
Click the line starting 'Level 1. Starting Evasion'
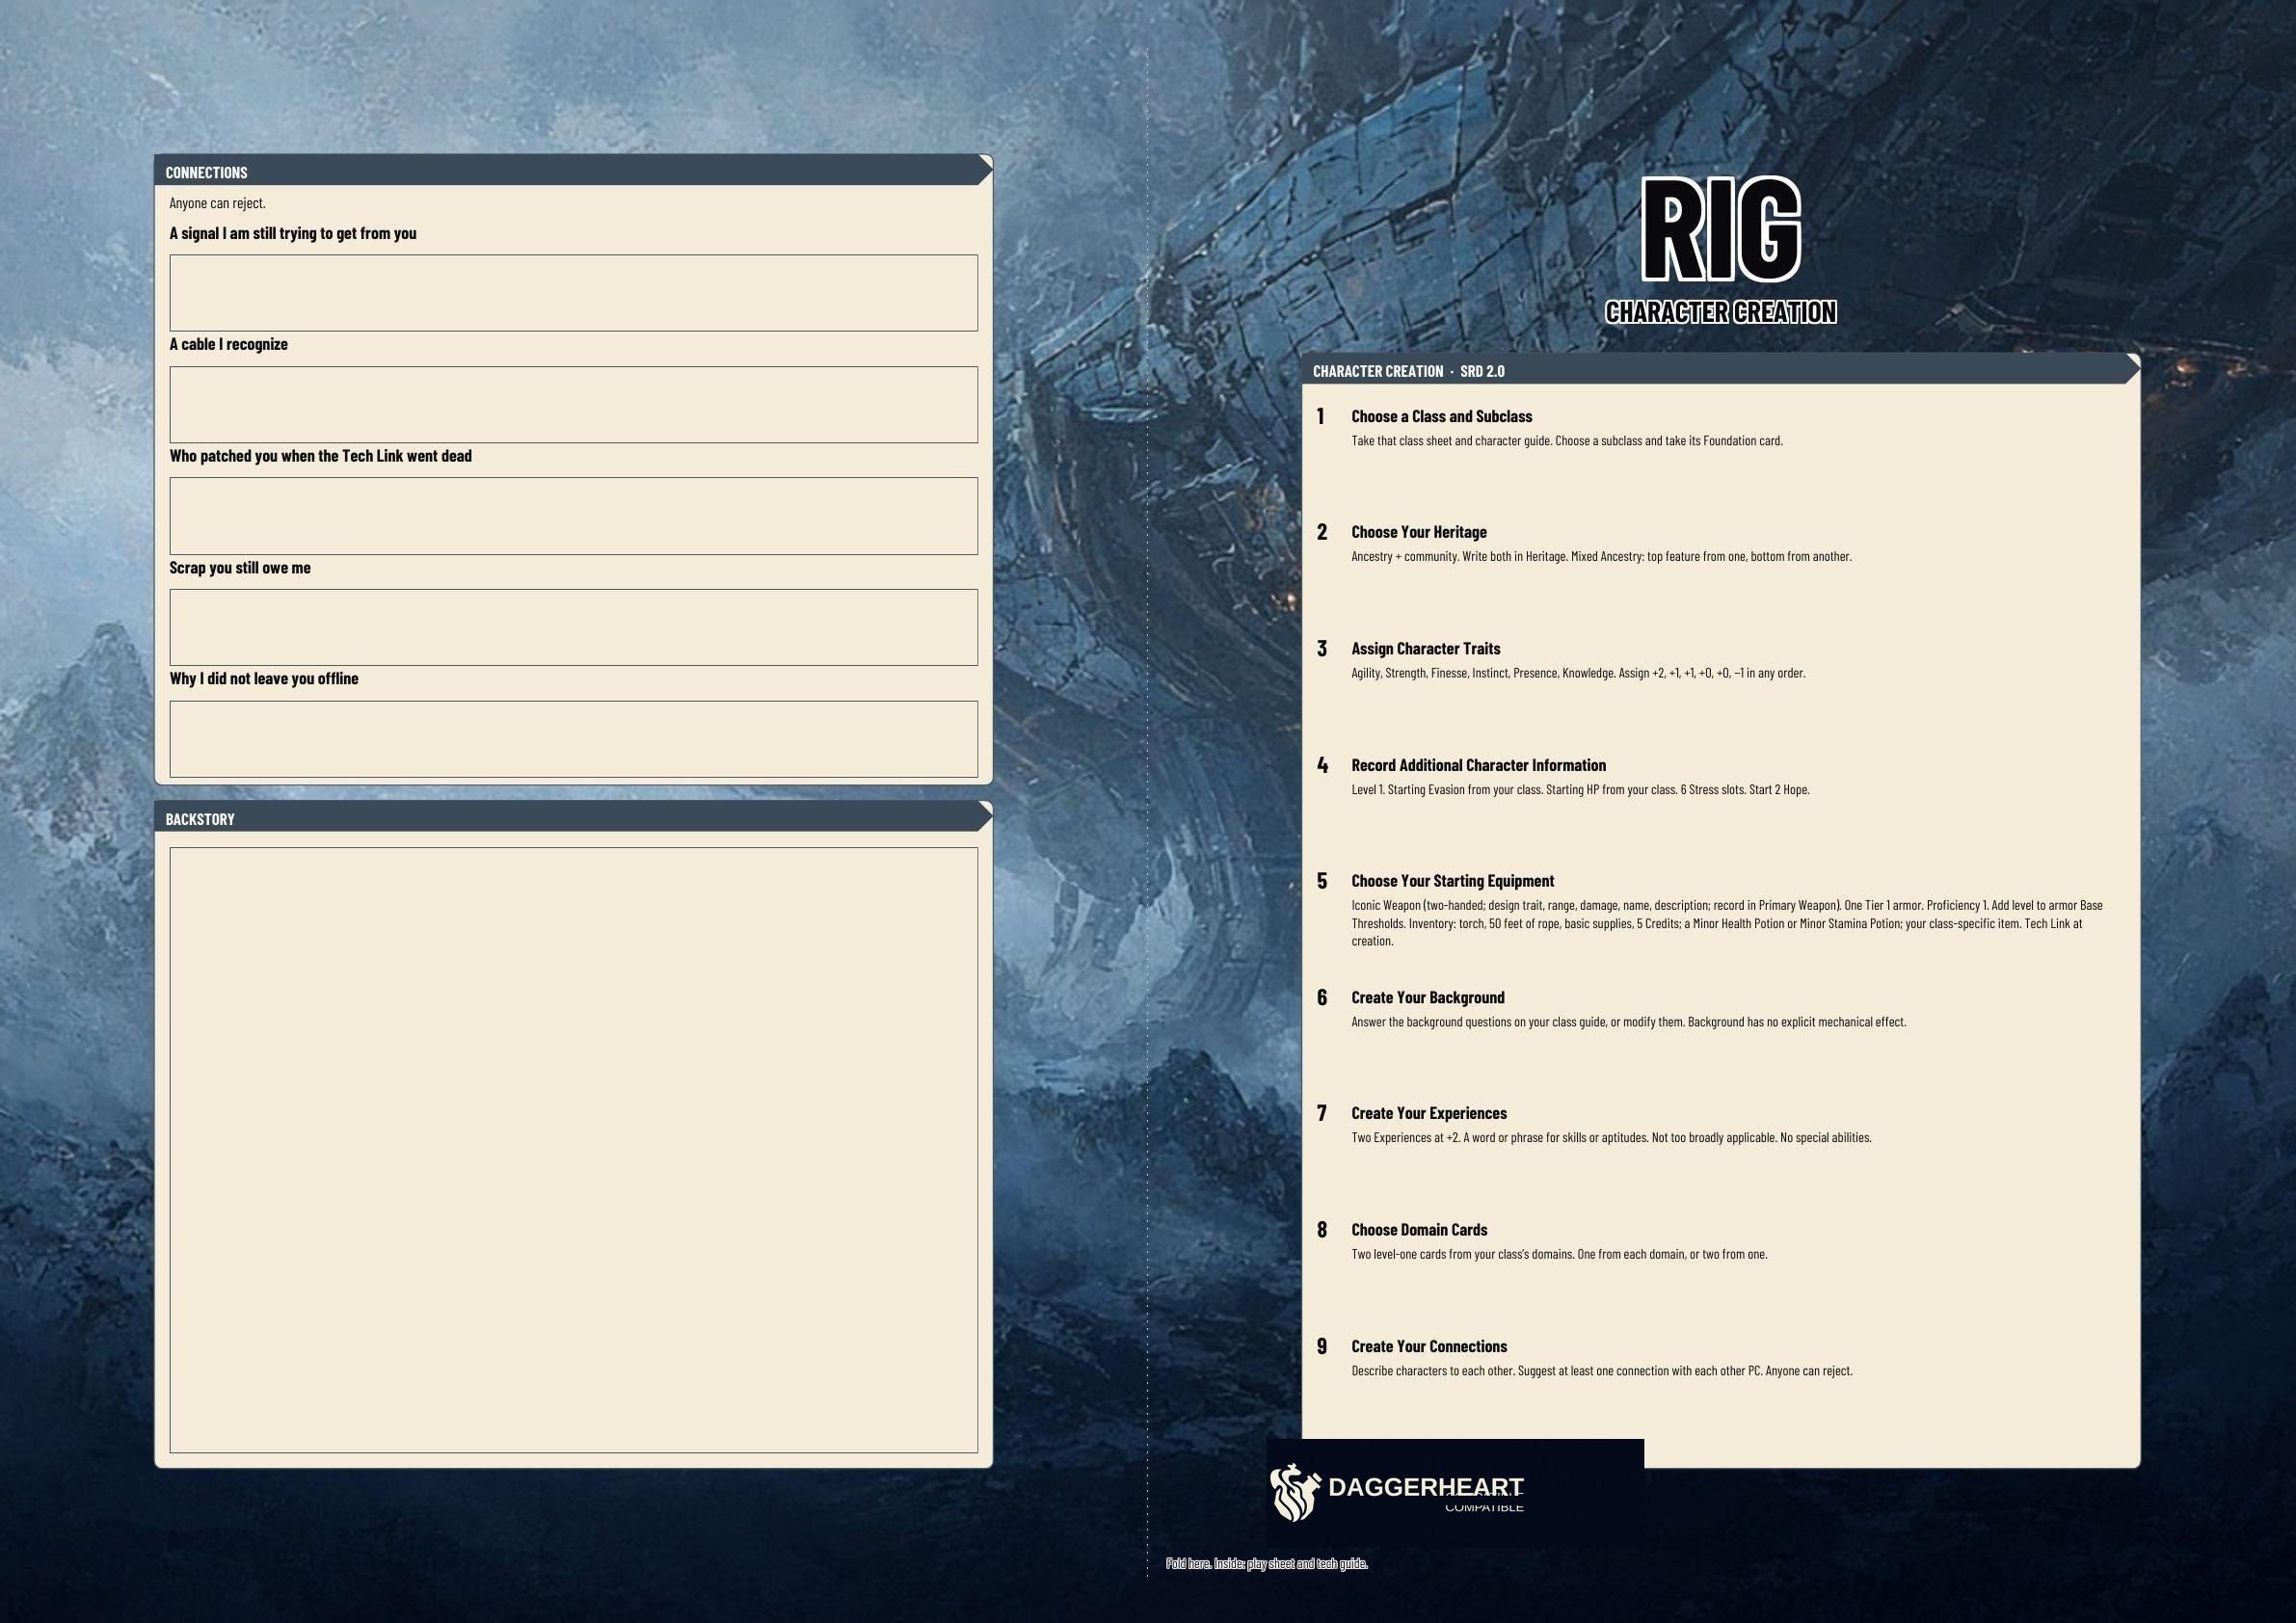[1580, 789]
